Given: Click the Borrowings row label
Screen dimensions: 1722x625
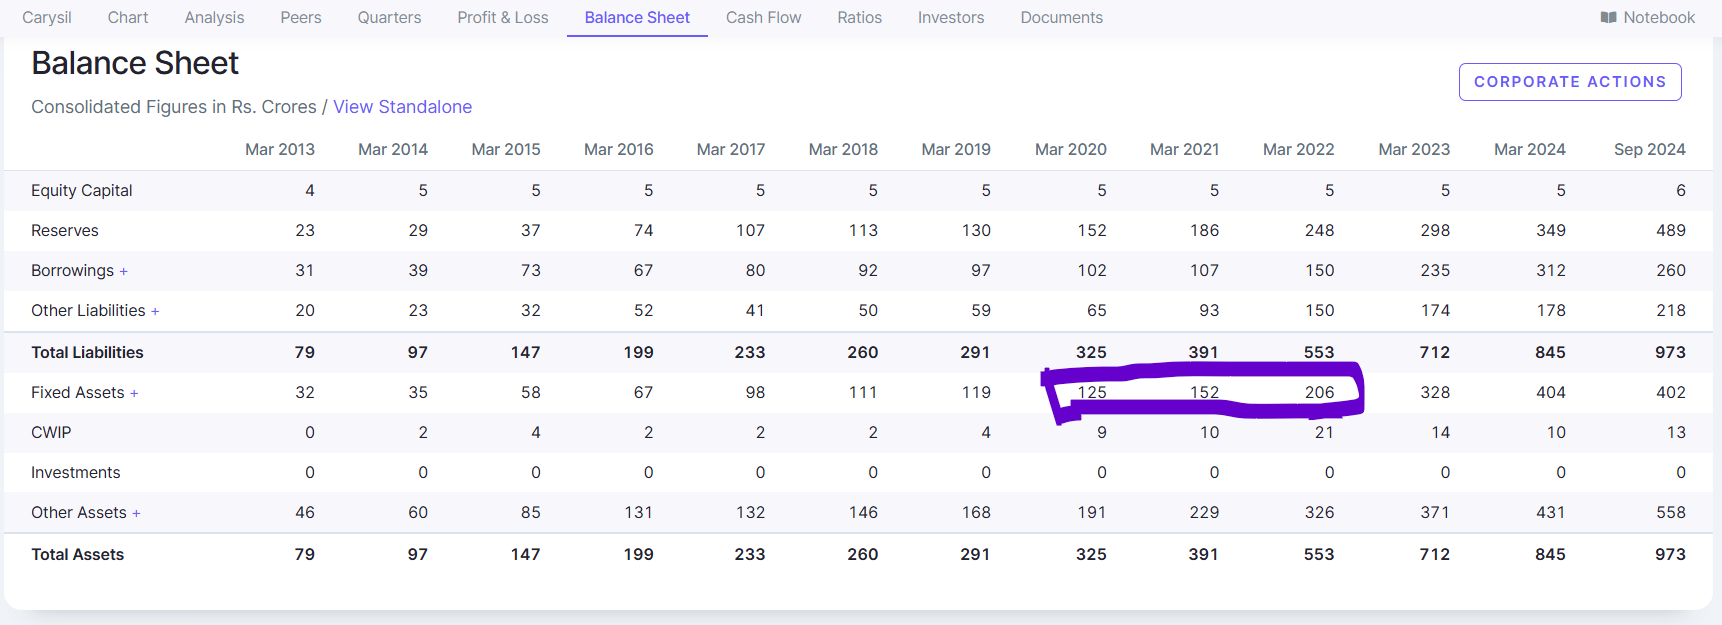Looking at the screenshot, I should (72, 271).
